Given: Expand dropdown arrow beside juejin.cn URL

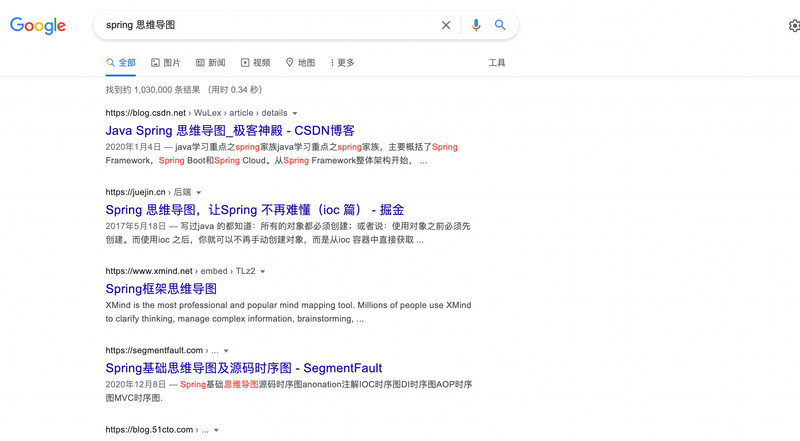Looking at the screenshot, I should [x=199, y=192].
